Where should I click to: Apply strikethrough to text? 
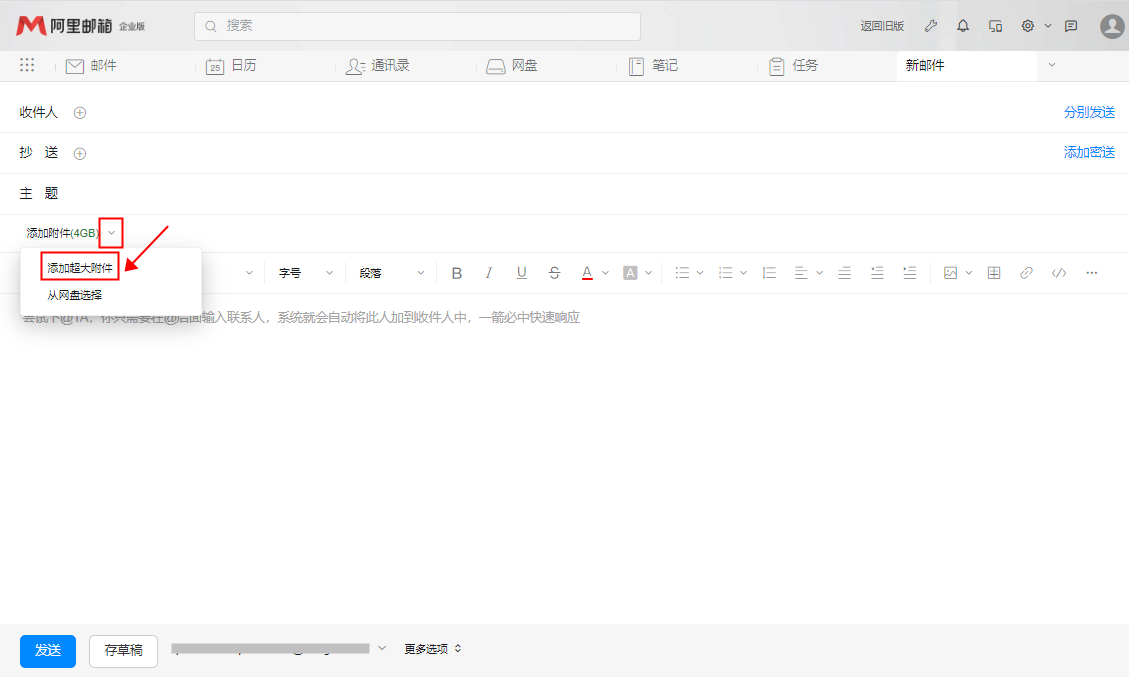554,273
